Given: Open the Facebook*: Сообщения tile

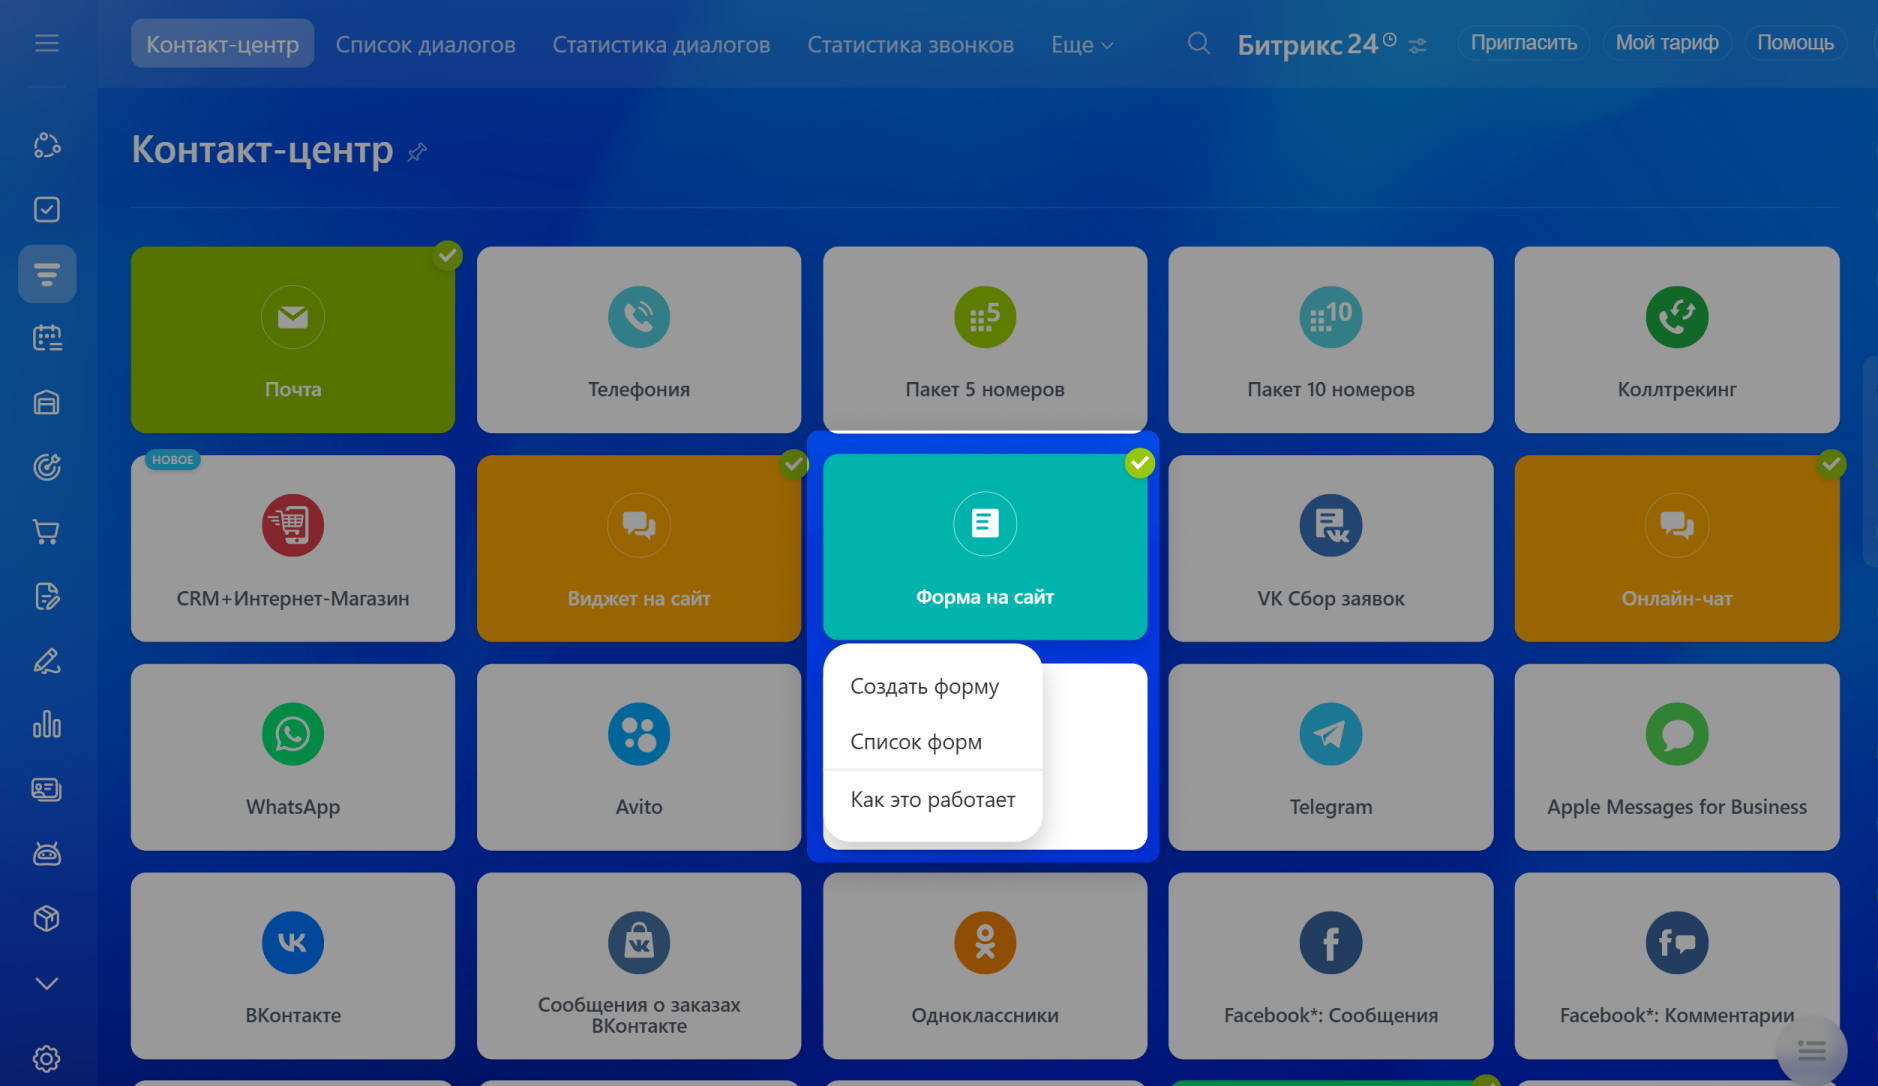Looking at the screenshot, I should (x=1331, y=966).
